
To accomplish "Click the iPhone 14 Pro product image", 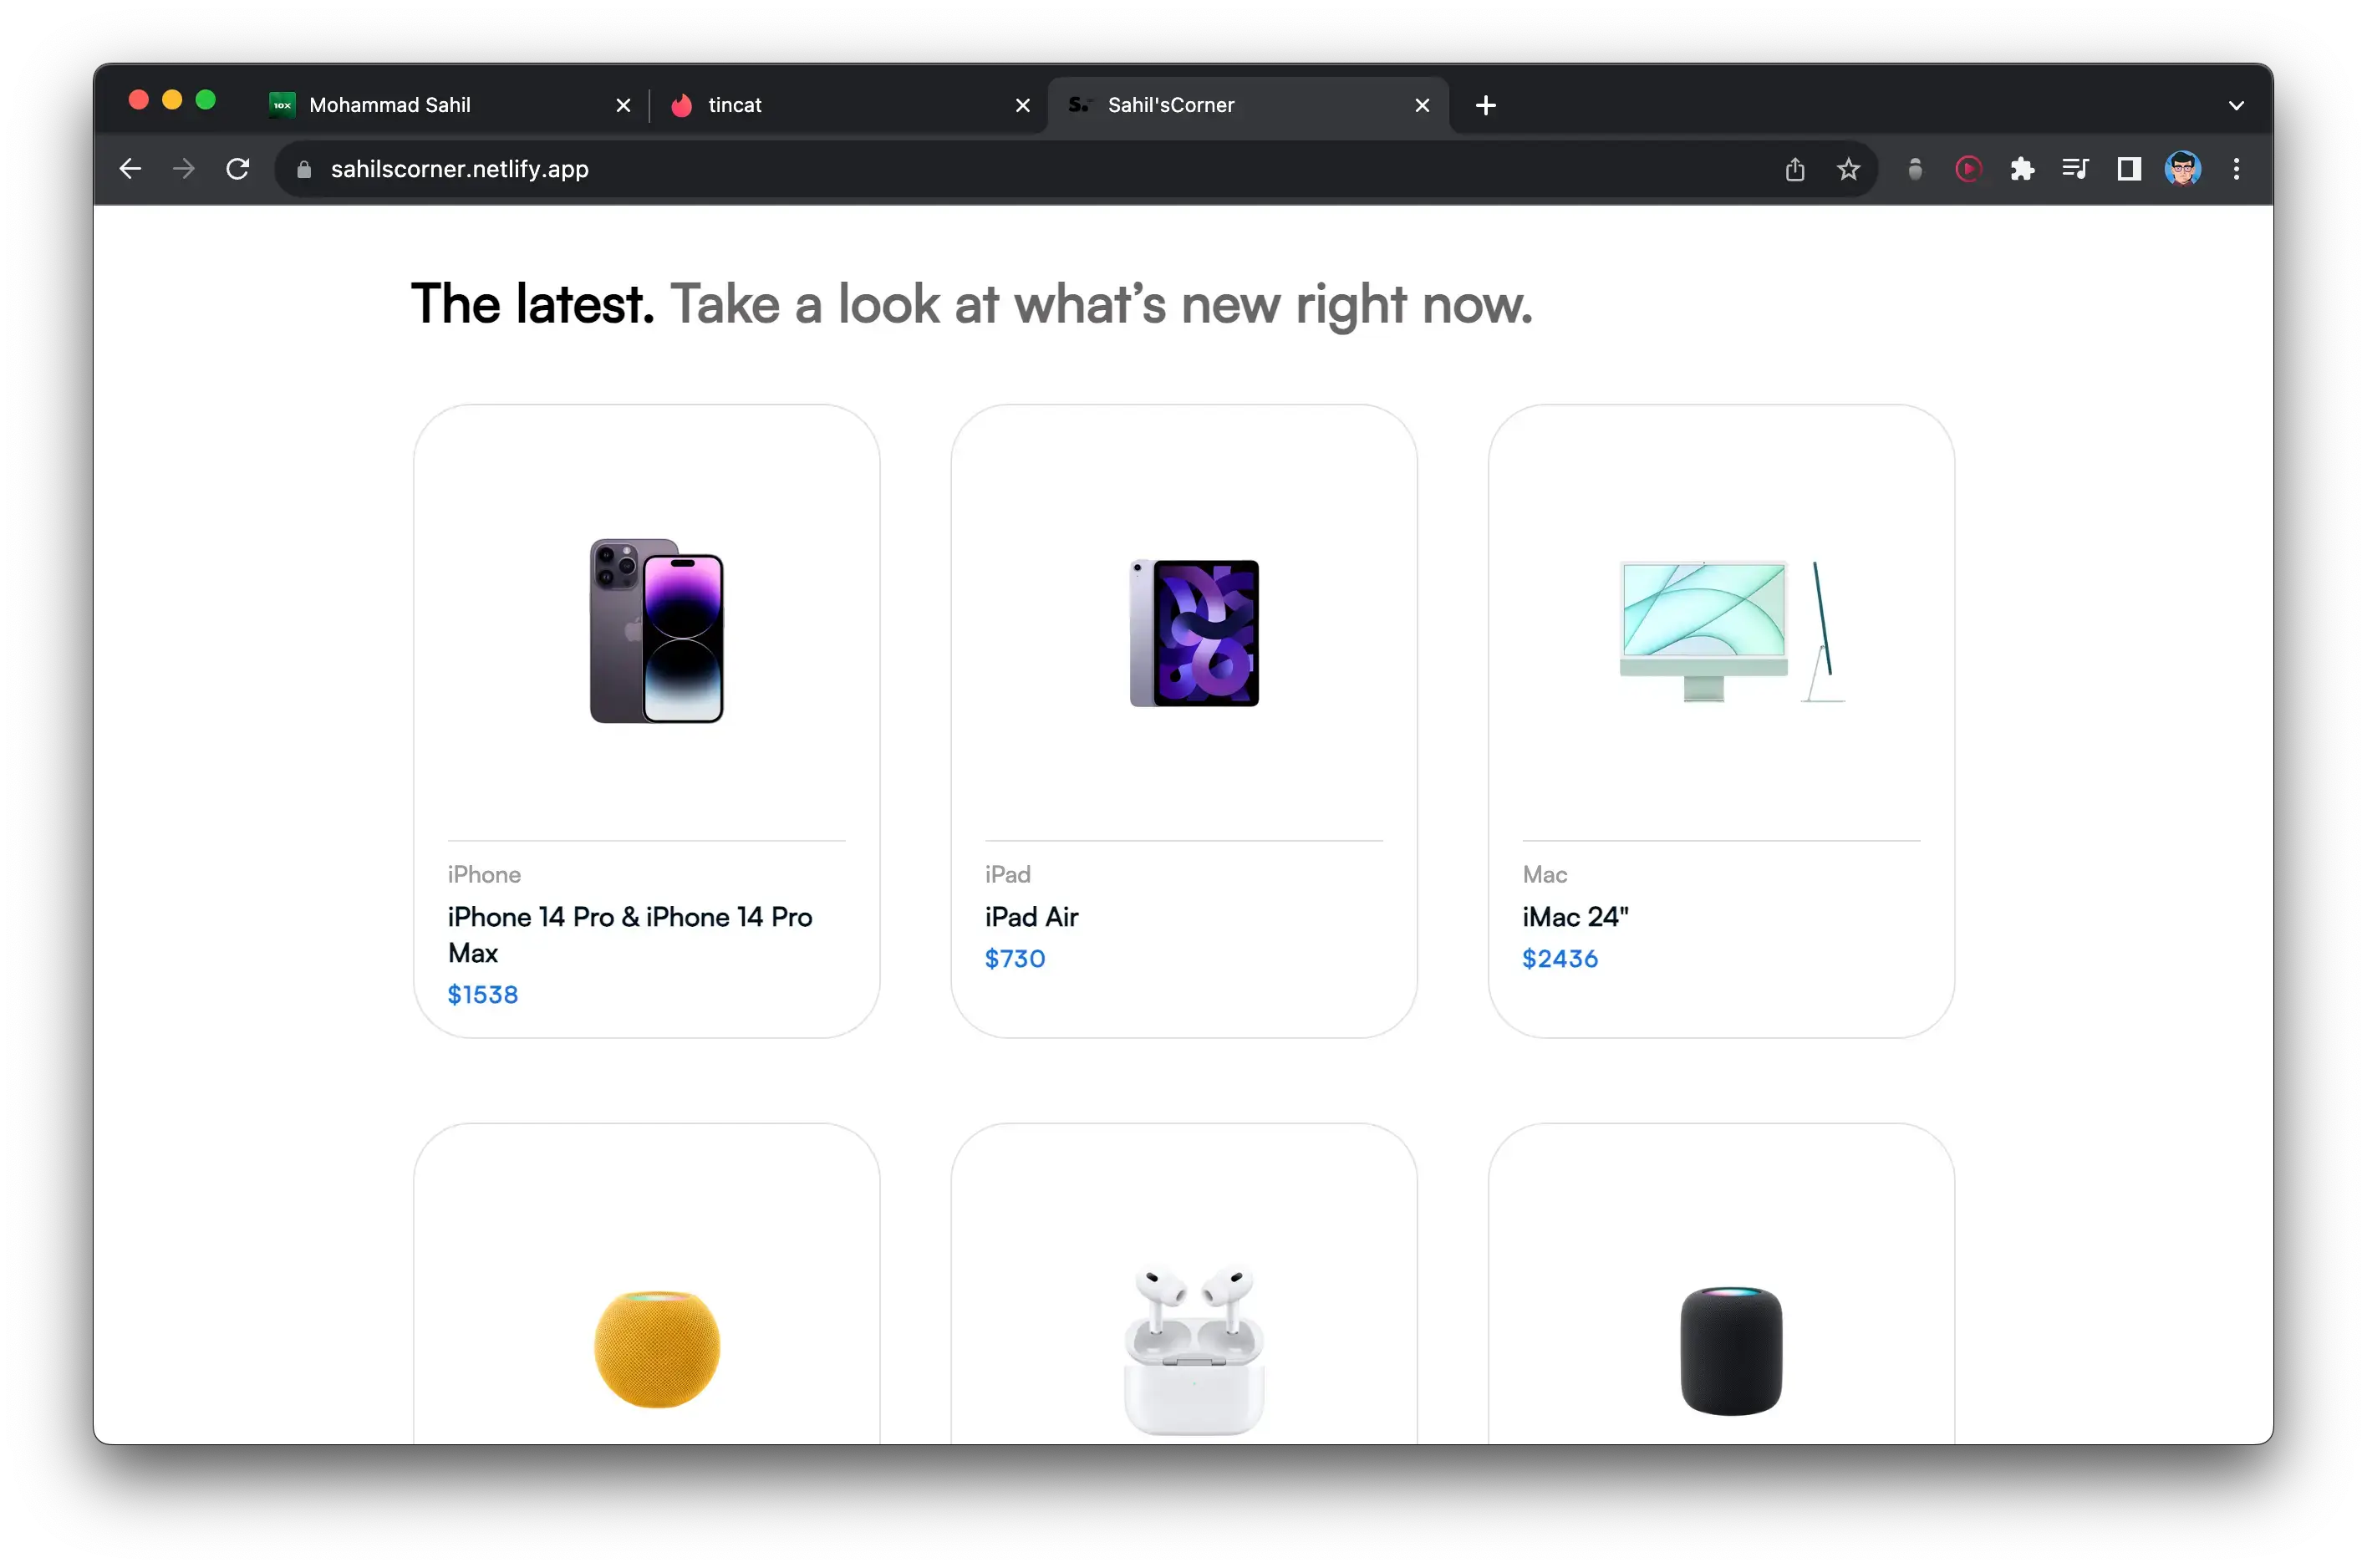I will (x=656, y=630).
